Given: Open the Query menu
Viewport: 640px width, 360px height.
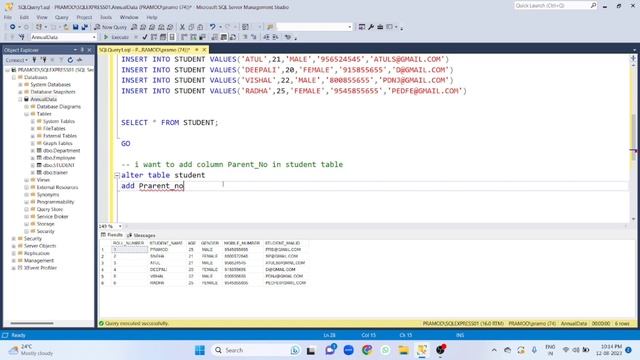Looking at the screenshot, I should tap(62, 17).
